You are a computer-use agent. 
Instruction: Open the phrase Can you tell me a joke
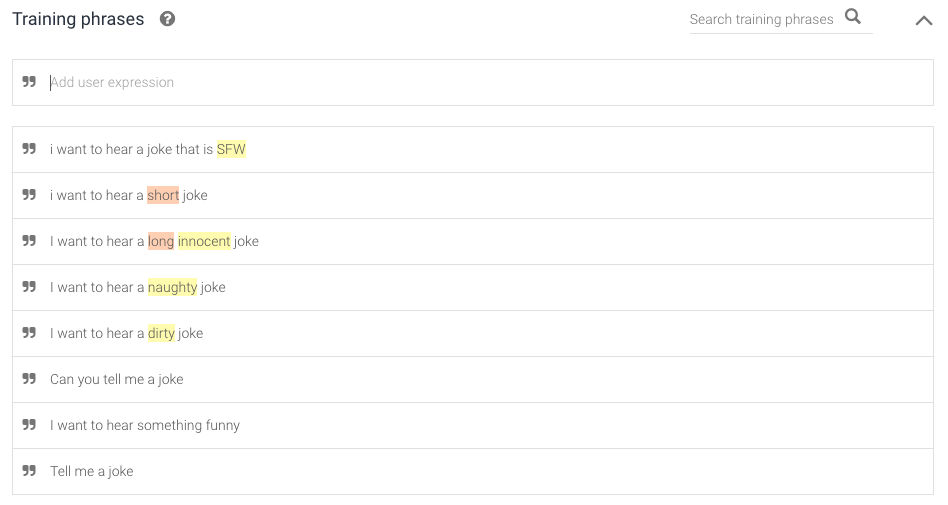[x=473, y=379]
